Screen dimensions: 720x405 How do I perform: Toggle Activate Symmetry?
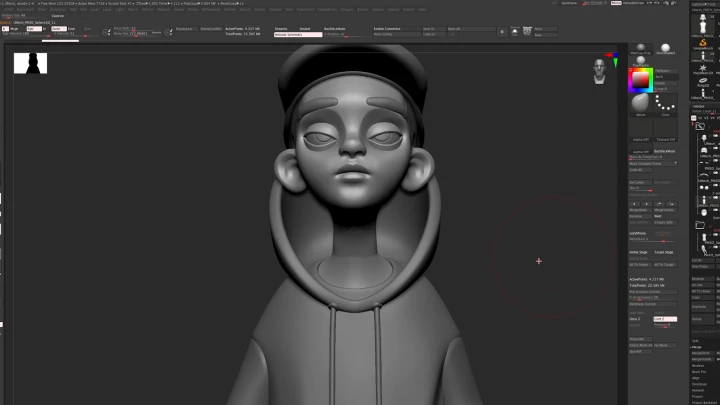point(298,34)
